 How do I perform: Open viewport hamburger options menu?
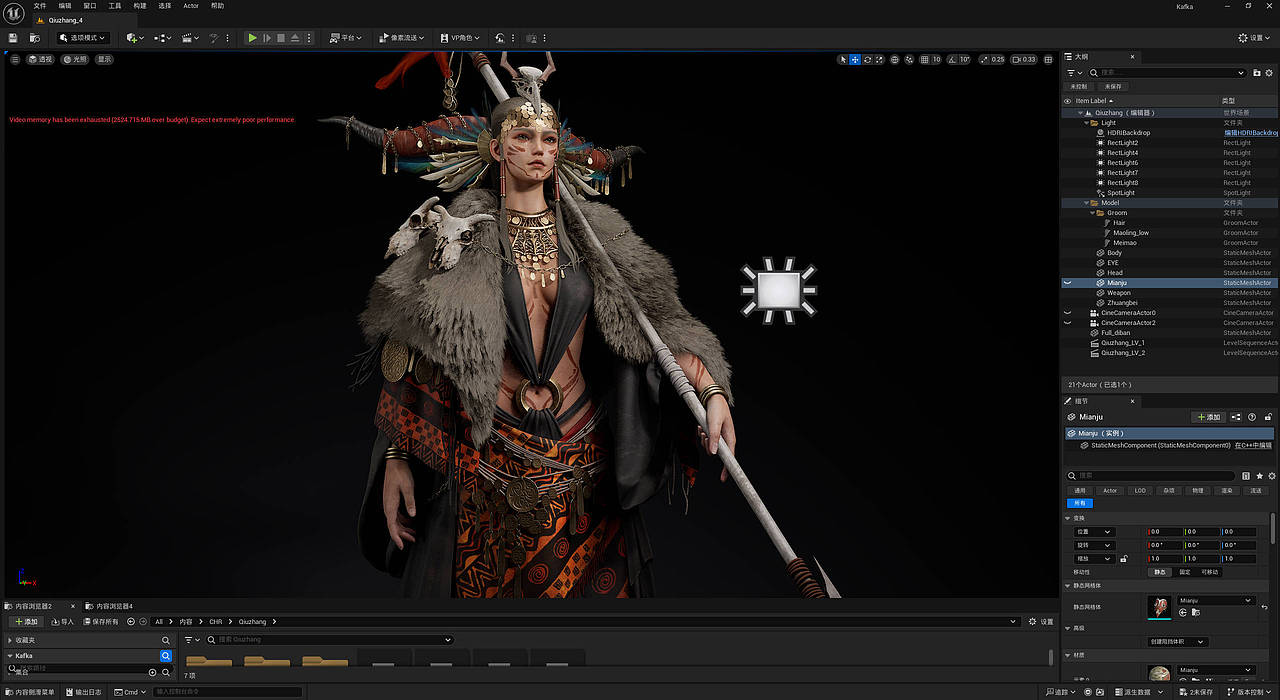click(15, 59)
